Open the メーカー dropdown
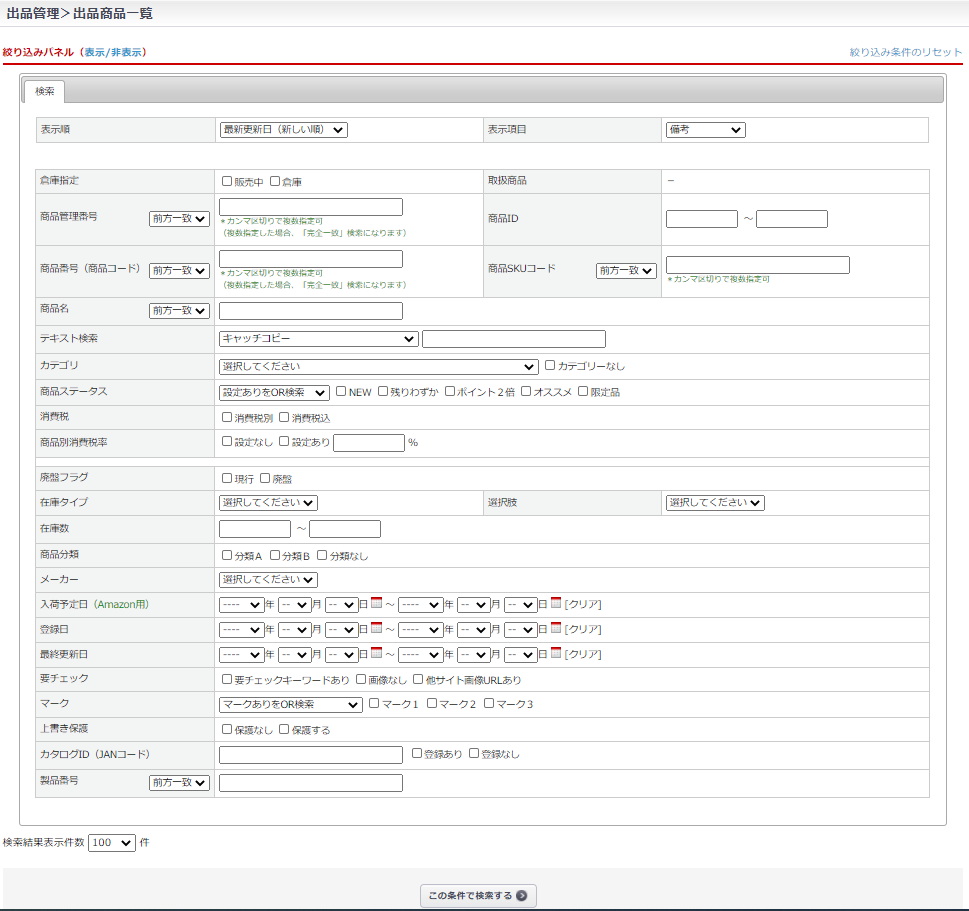Screen dimensions: 969x911 click(x=268, y=579)
